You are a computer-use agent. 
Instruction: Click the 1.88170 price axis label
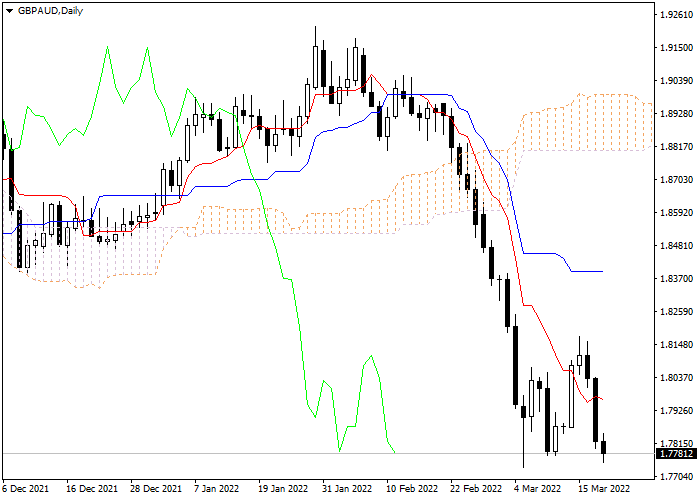coord(677,147)
